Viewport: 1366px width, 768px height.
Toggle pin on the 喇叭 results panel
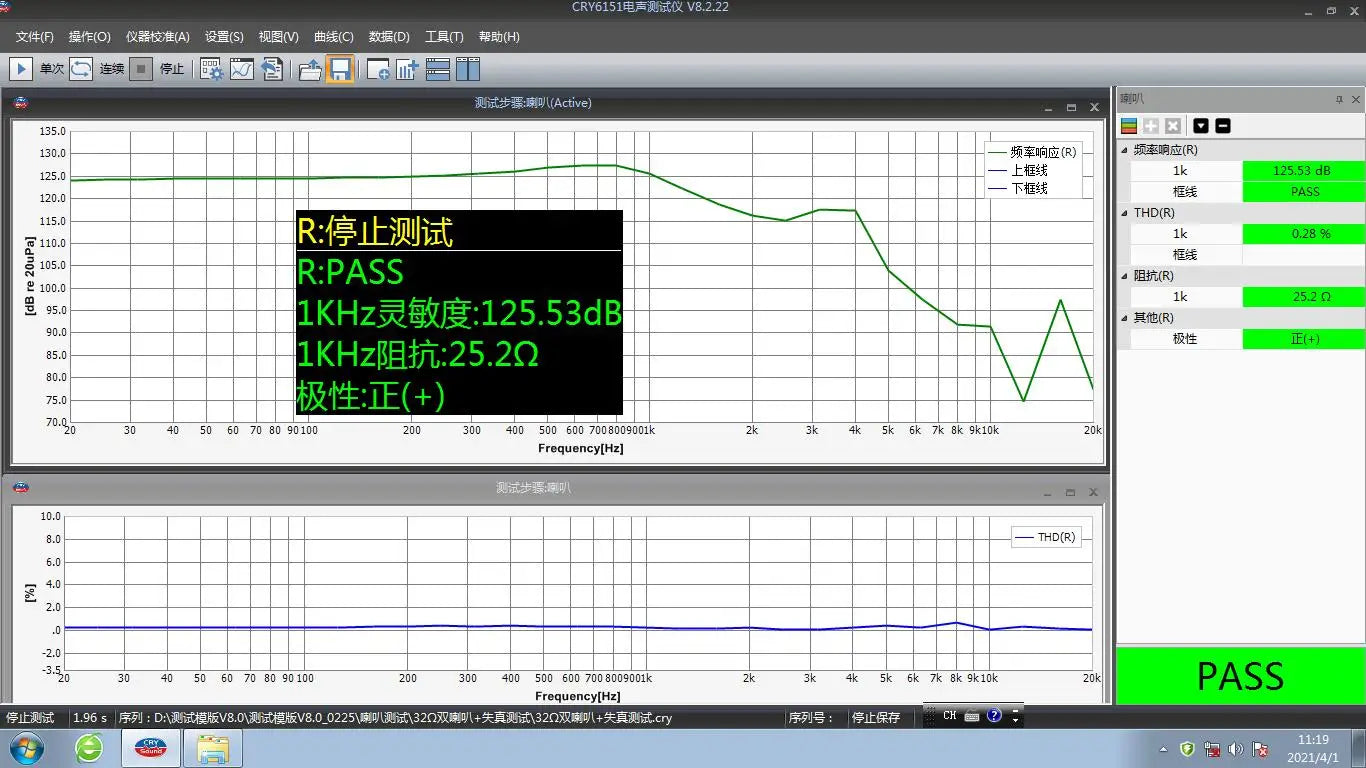coord(1339,100)
